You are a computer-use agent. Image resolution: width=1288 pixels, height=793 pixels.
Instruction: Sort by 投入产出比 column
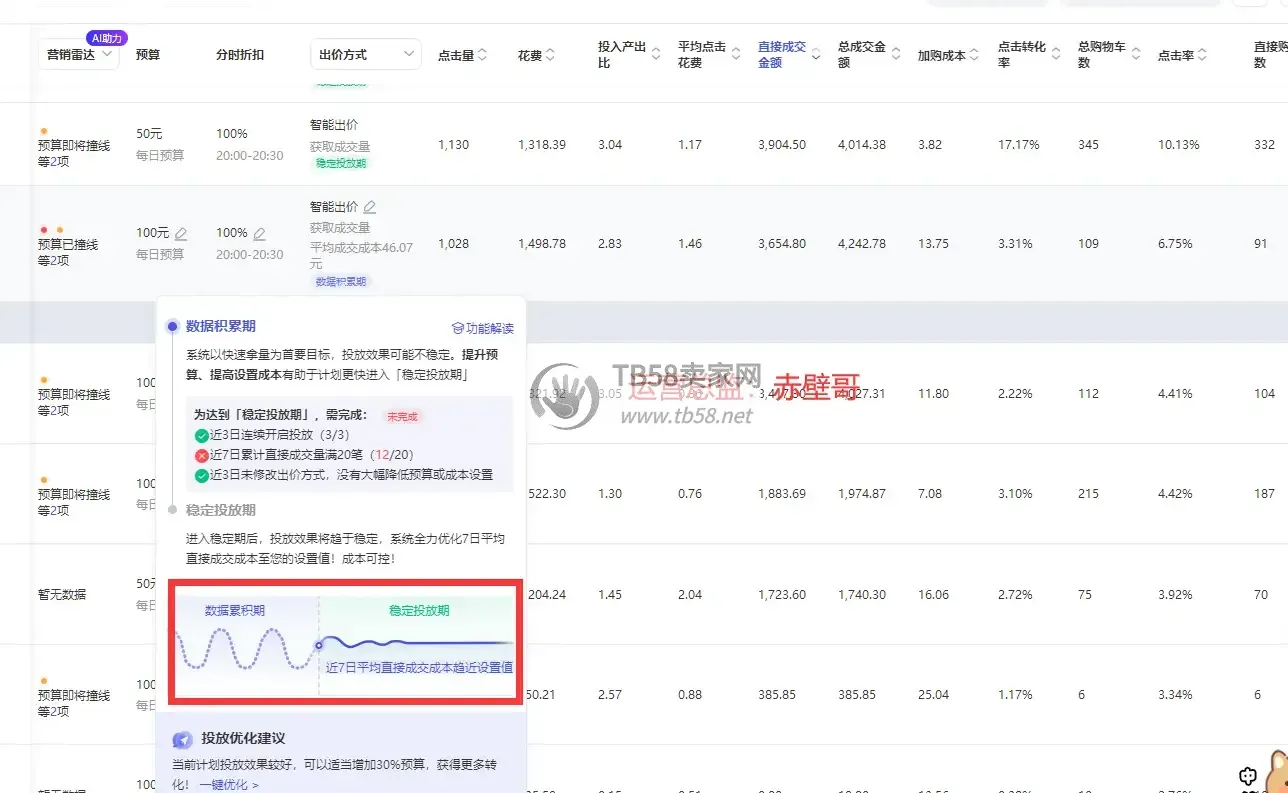click(x=656, y=55)
